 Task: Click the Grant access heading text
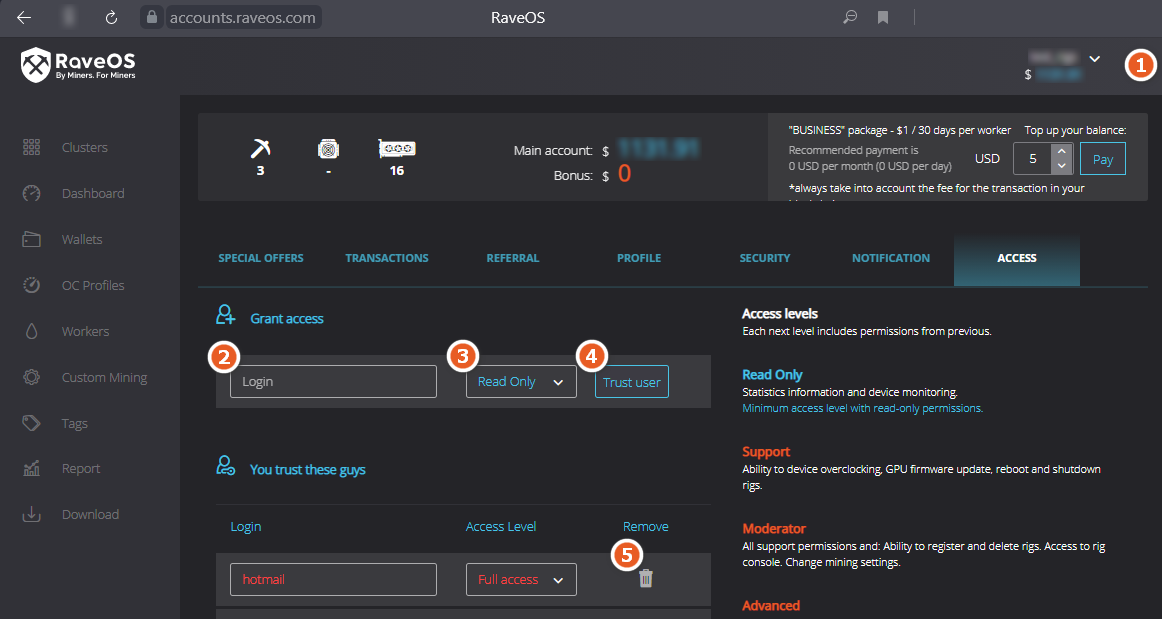coord(287,319)
